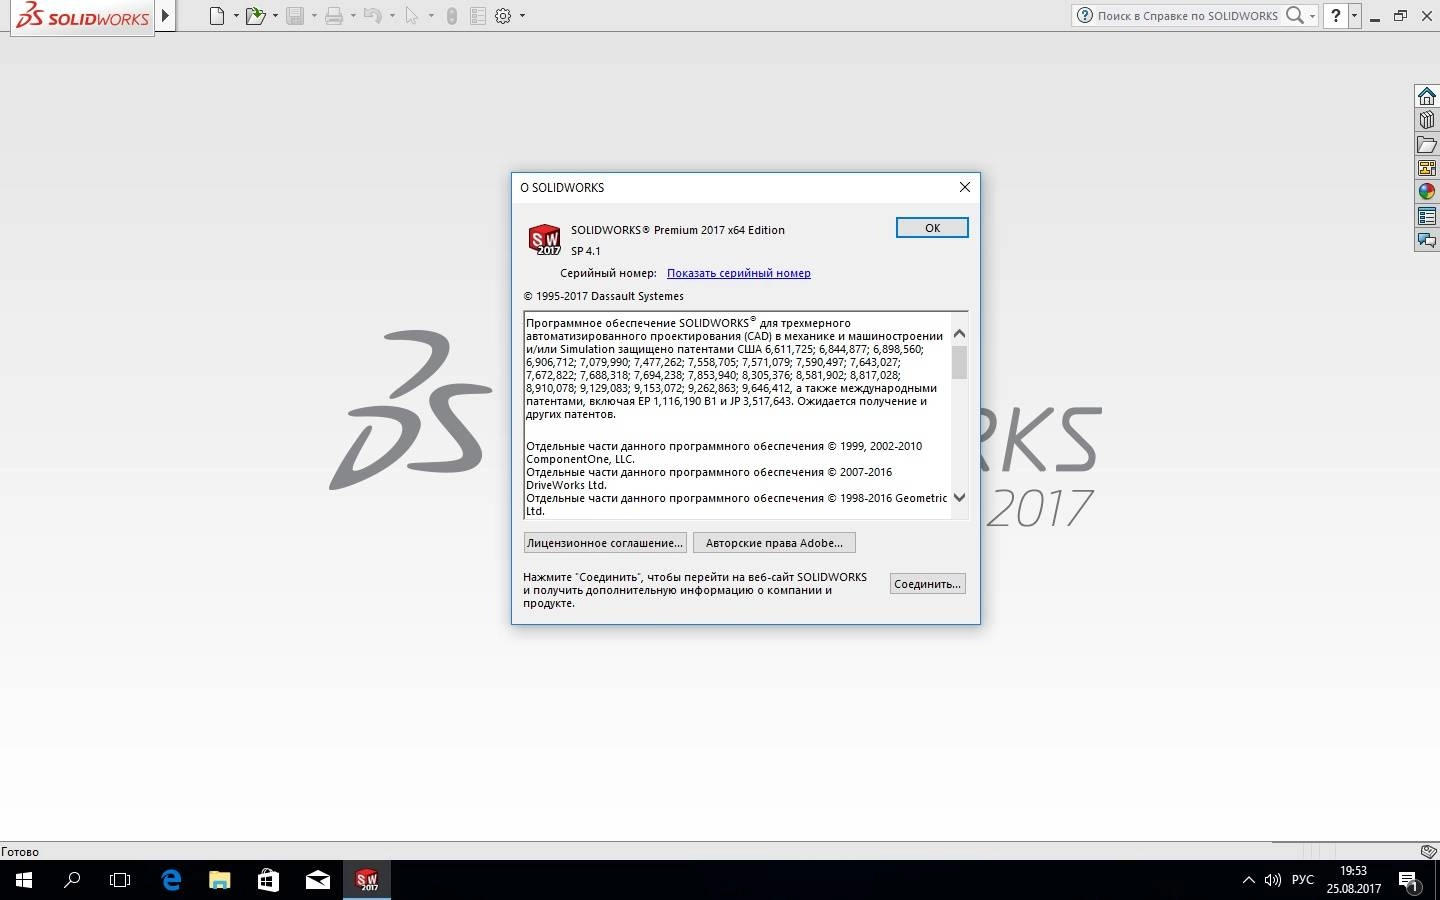
Task: Click inside the SOLIDWORKS help search field
Action: click(x=1187, y=16)
